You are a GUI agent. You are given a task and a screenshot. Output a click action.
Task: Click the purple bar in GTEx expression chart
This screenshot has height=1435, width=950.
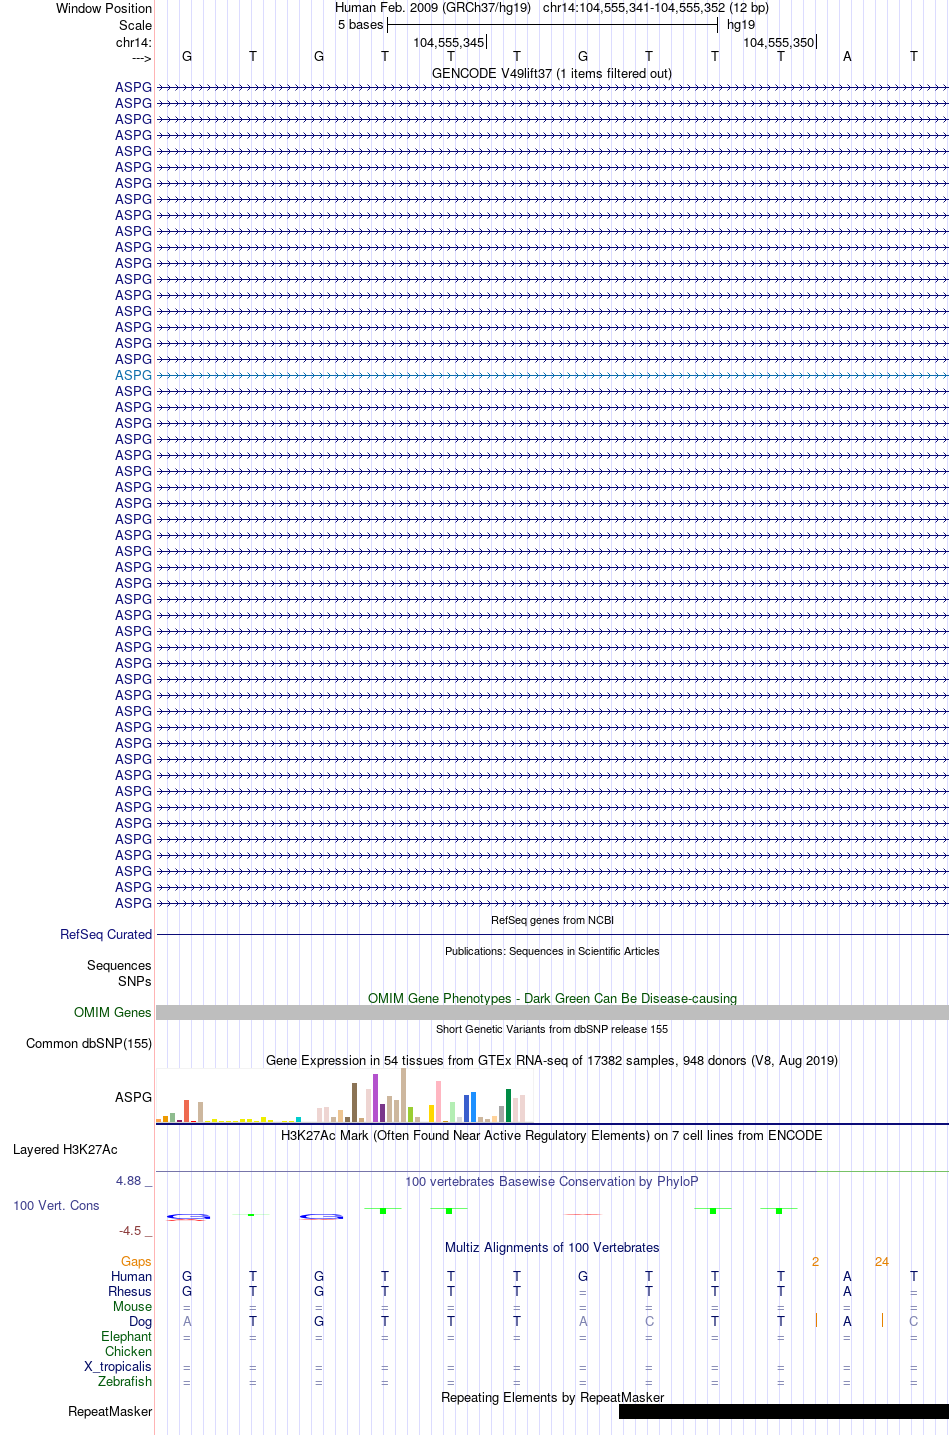pos(375,1098)
